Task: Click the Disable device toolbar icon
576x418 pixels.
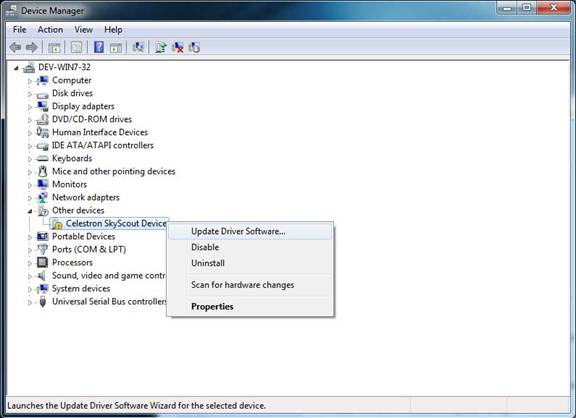Action: click(x=194, y=47)
